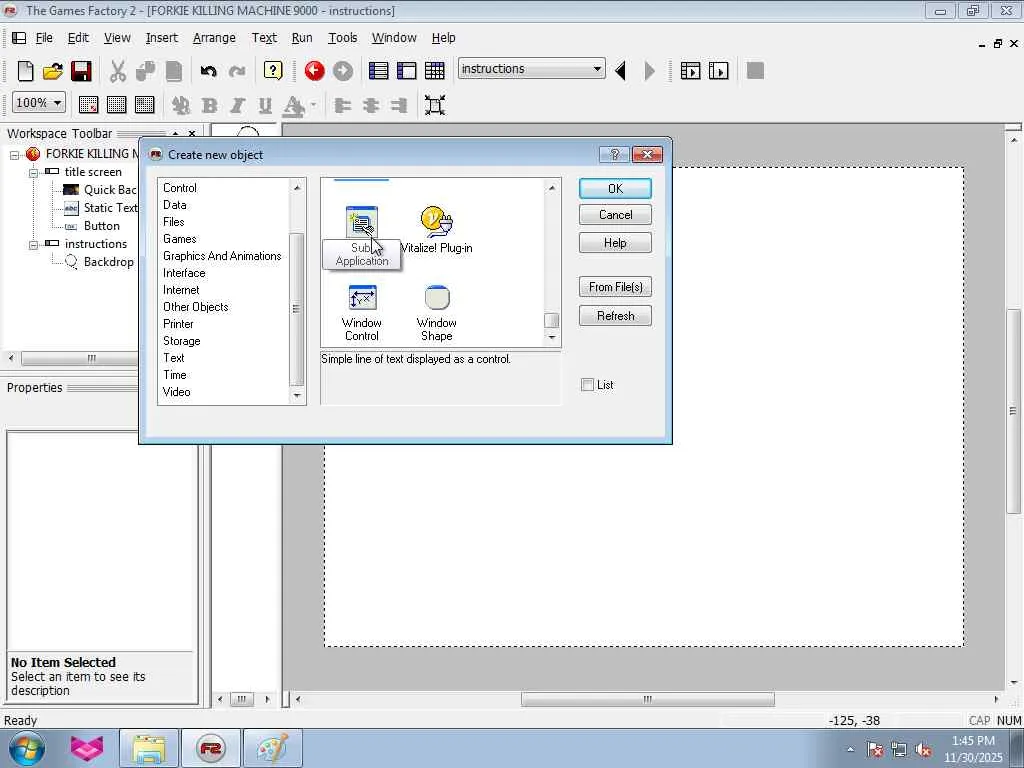This screenshot has width=1024, height=768.
Task: Click object list scroll down arrow
Action: [552, 337]
